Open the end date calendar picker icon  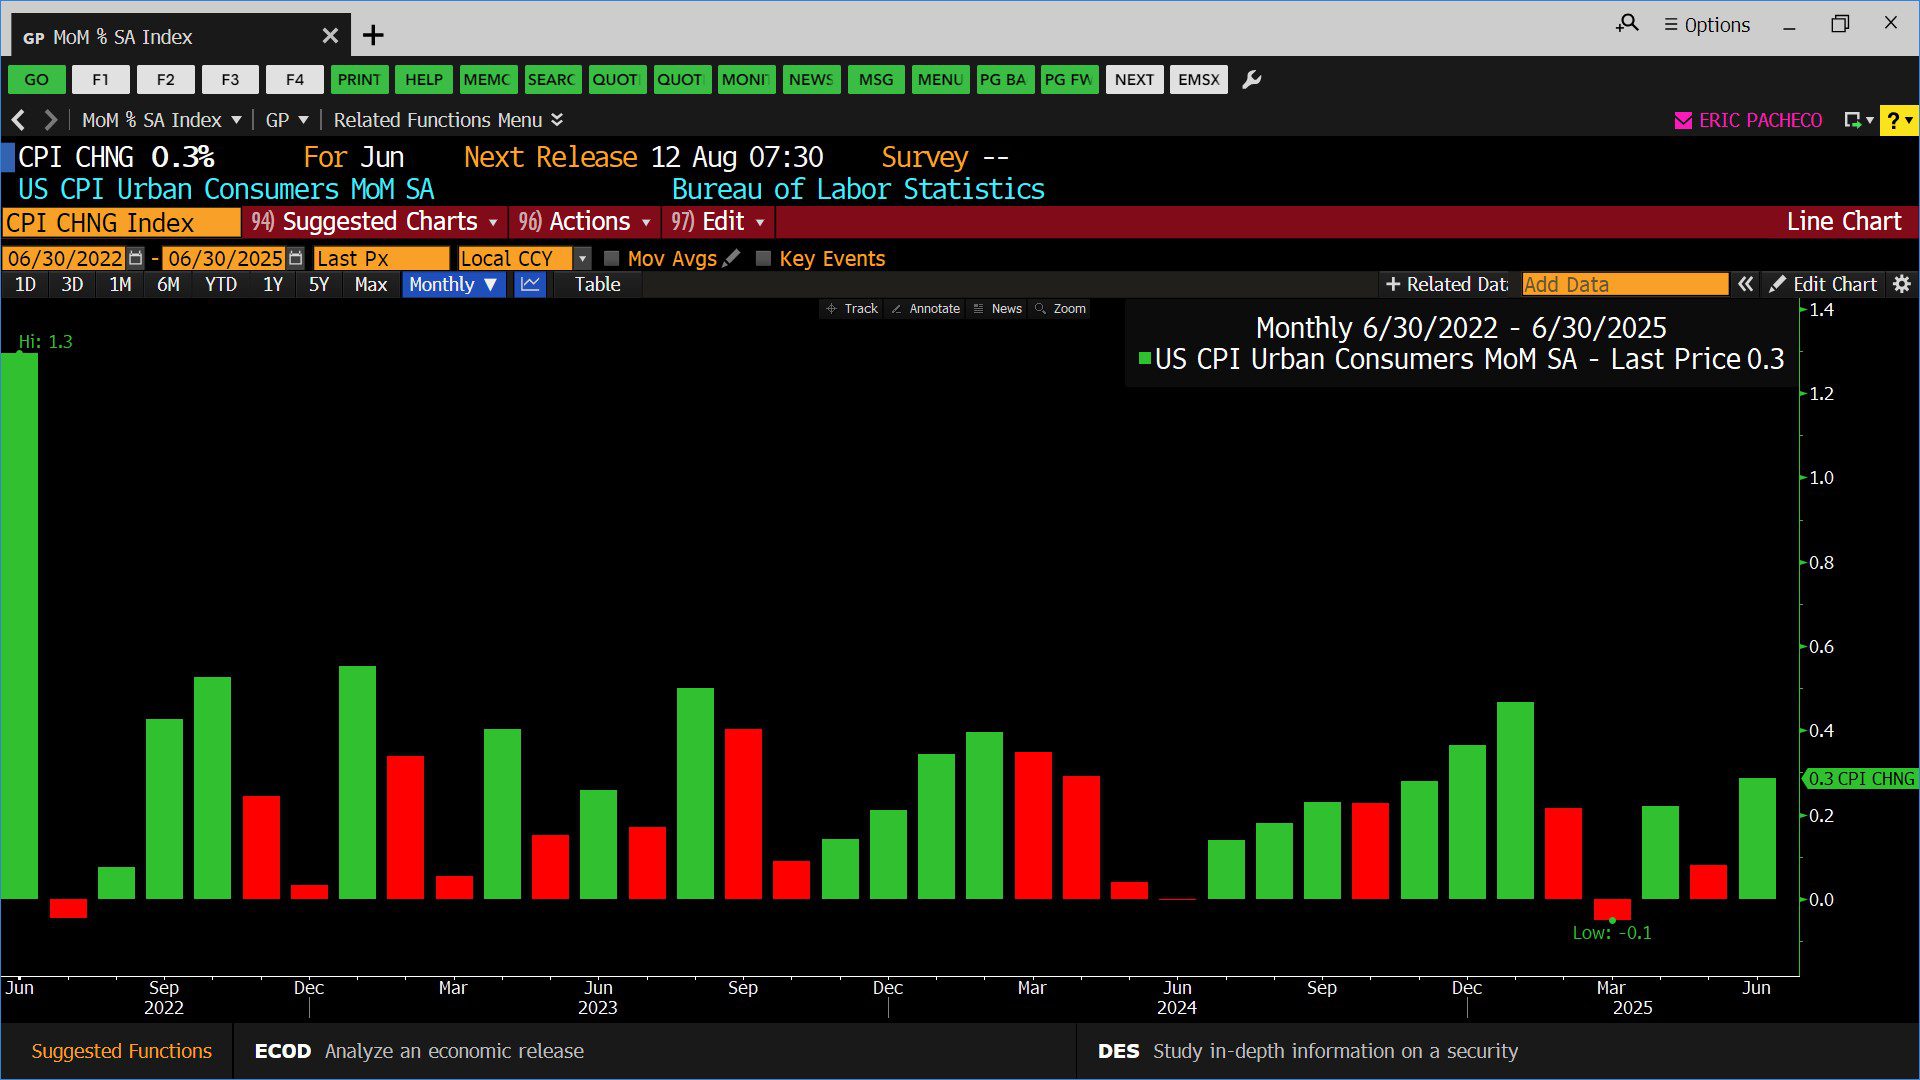[x=295, y=258]
